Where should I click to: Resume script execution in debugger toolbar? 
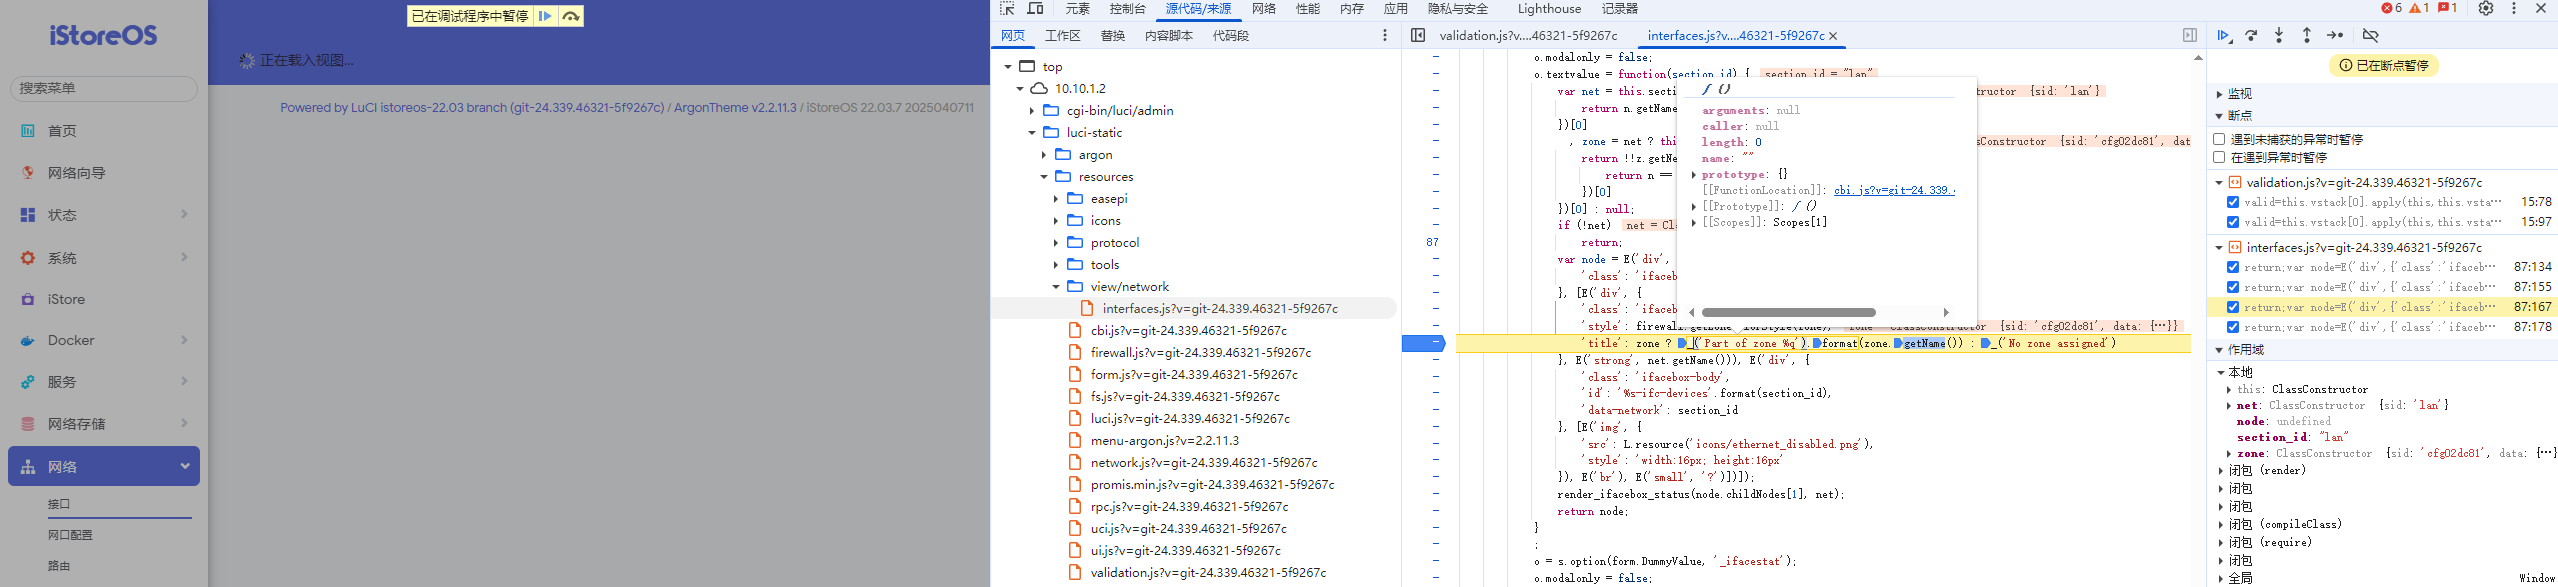click(2223, 35)
